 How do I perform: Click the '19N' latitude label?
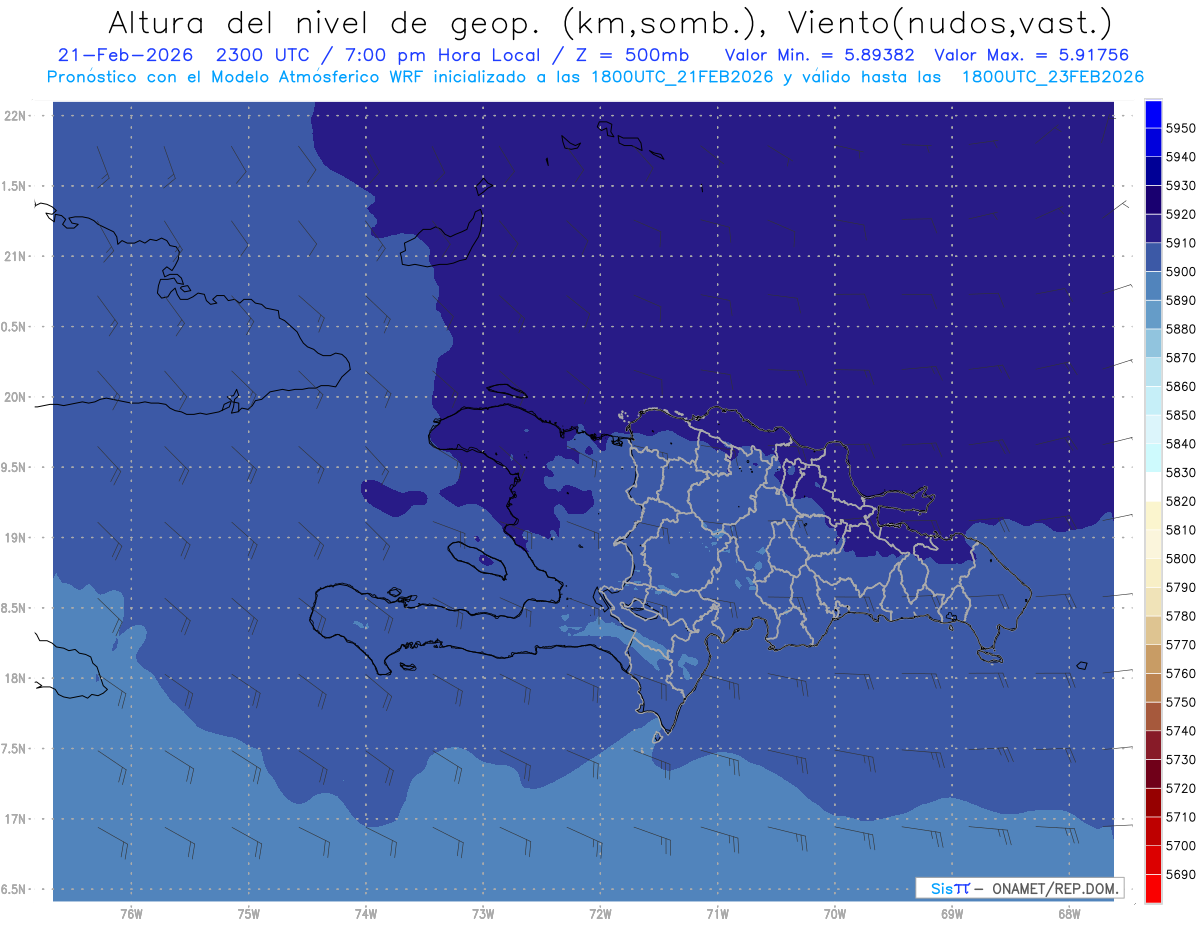[15, 538]
